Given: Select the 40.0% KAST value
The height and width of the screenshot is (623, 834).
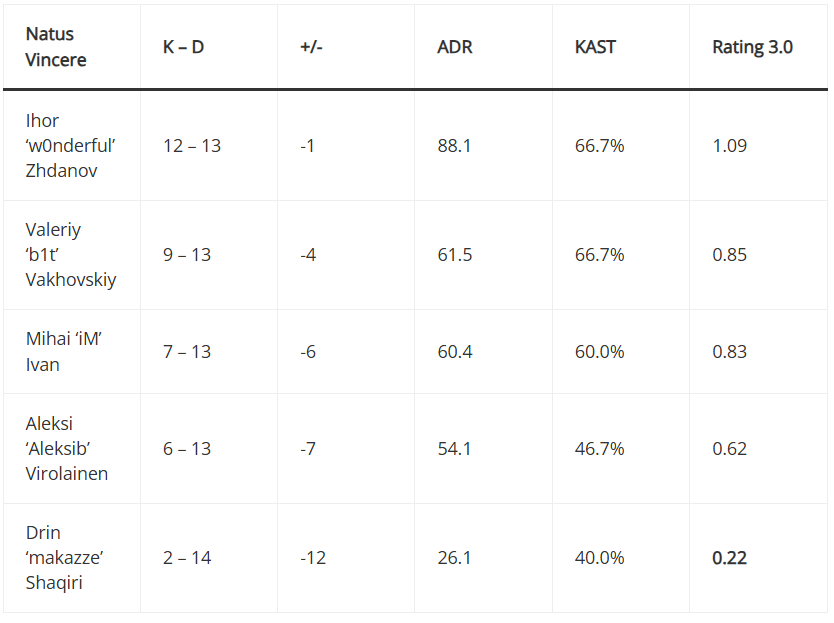Looking at the screenshot, I should point(599,558).
